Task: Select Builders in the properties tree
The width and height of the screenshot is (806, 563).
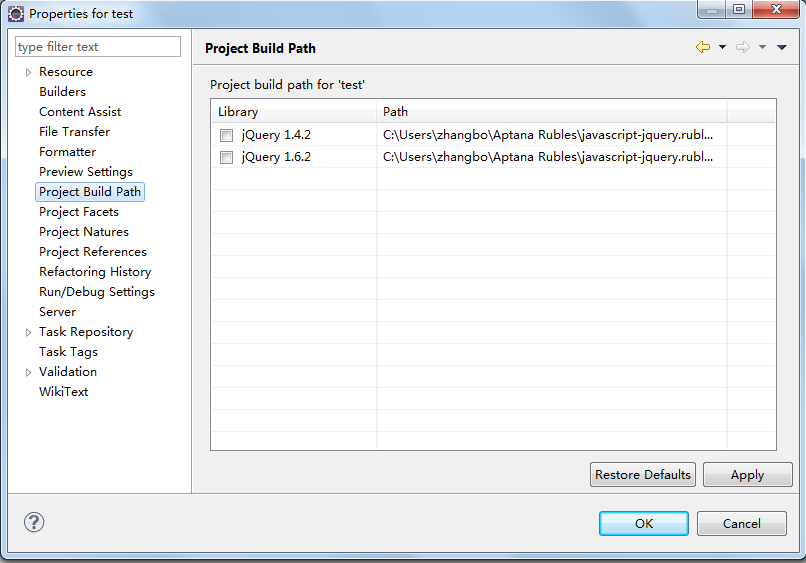Action: 62,92
